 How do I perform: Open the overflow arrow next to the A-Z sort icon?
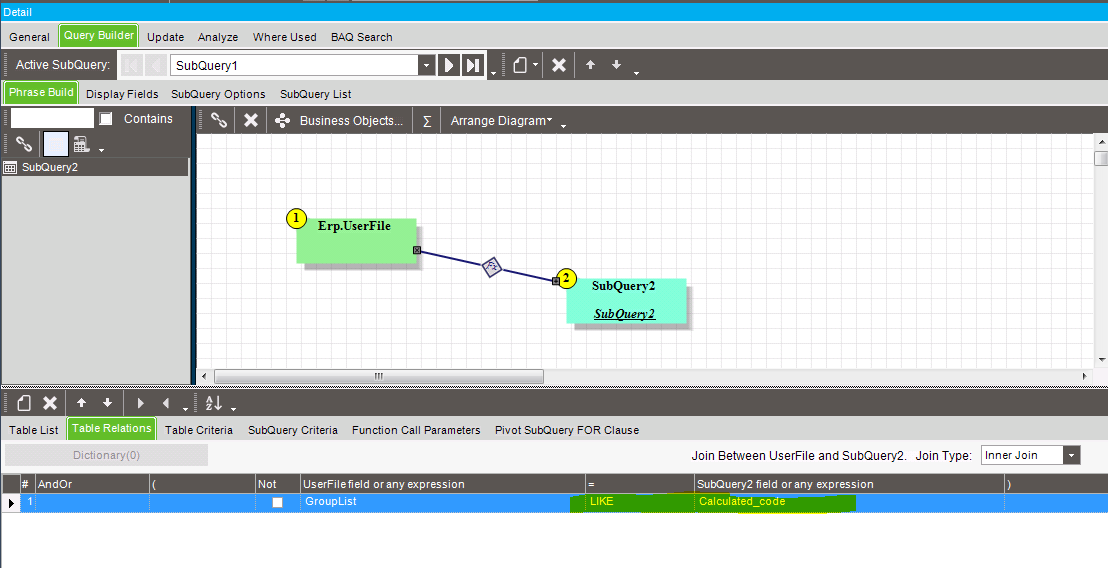233,408
